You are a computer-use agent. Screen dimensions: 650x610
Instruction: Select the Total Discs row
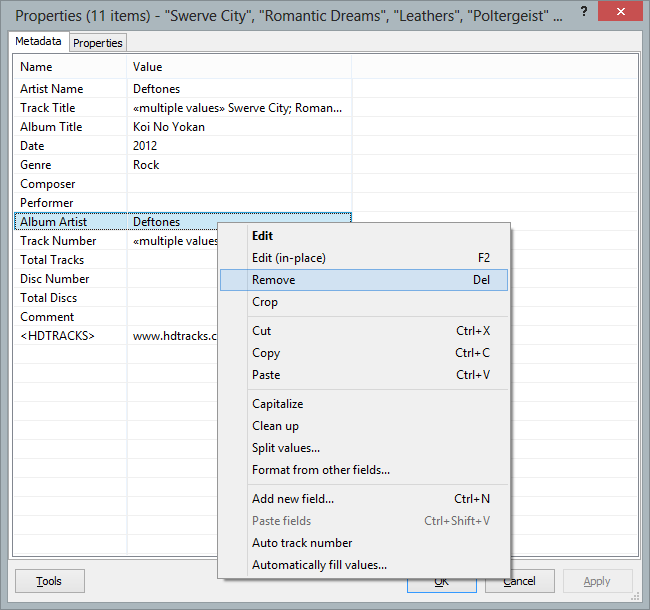coord(116,298)
